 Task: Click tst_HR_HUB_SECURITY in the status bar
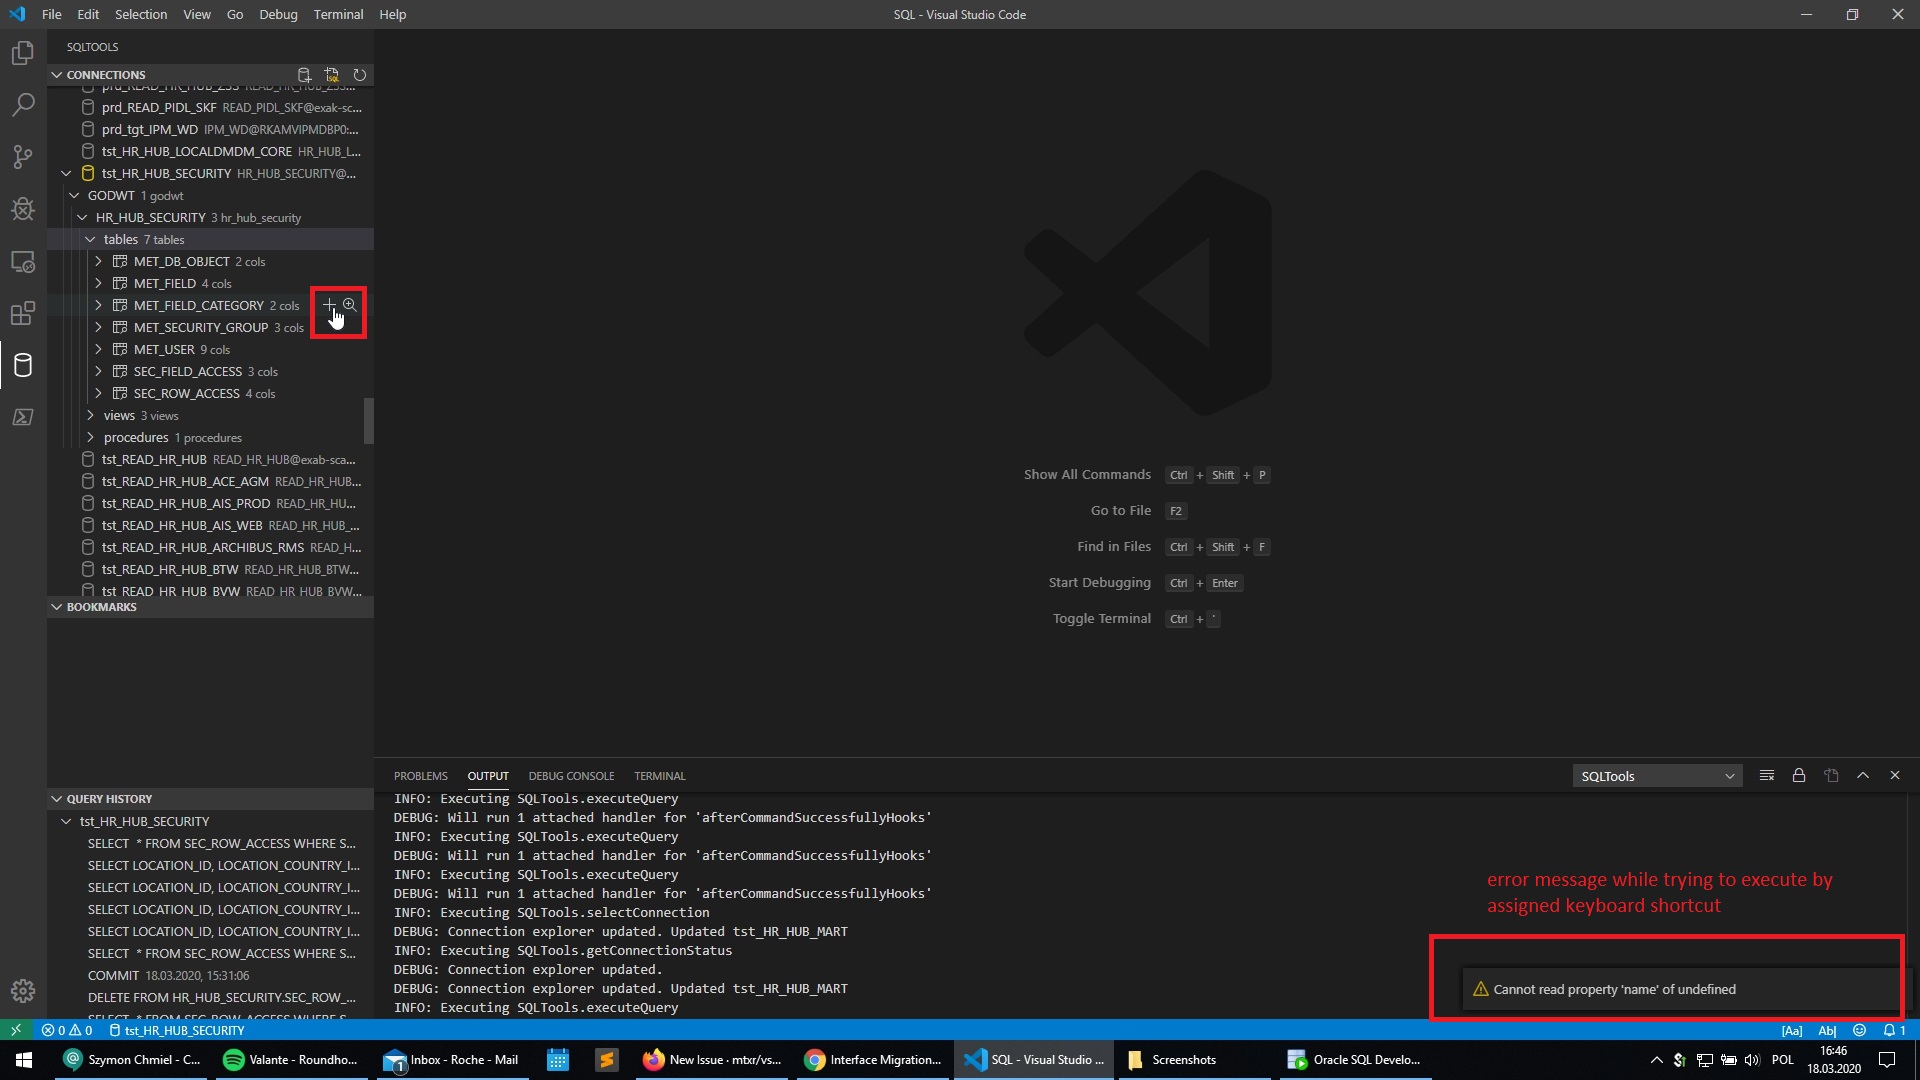click(x=177, y=1030)
